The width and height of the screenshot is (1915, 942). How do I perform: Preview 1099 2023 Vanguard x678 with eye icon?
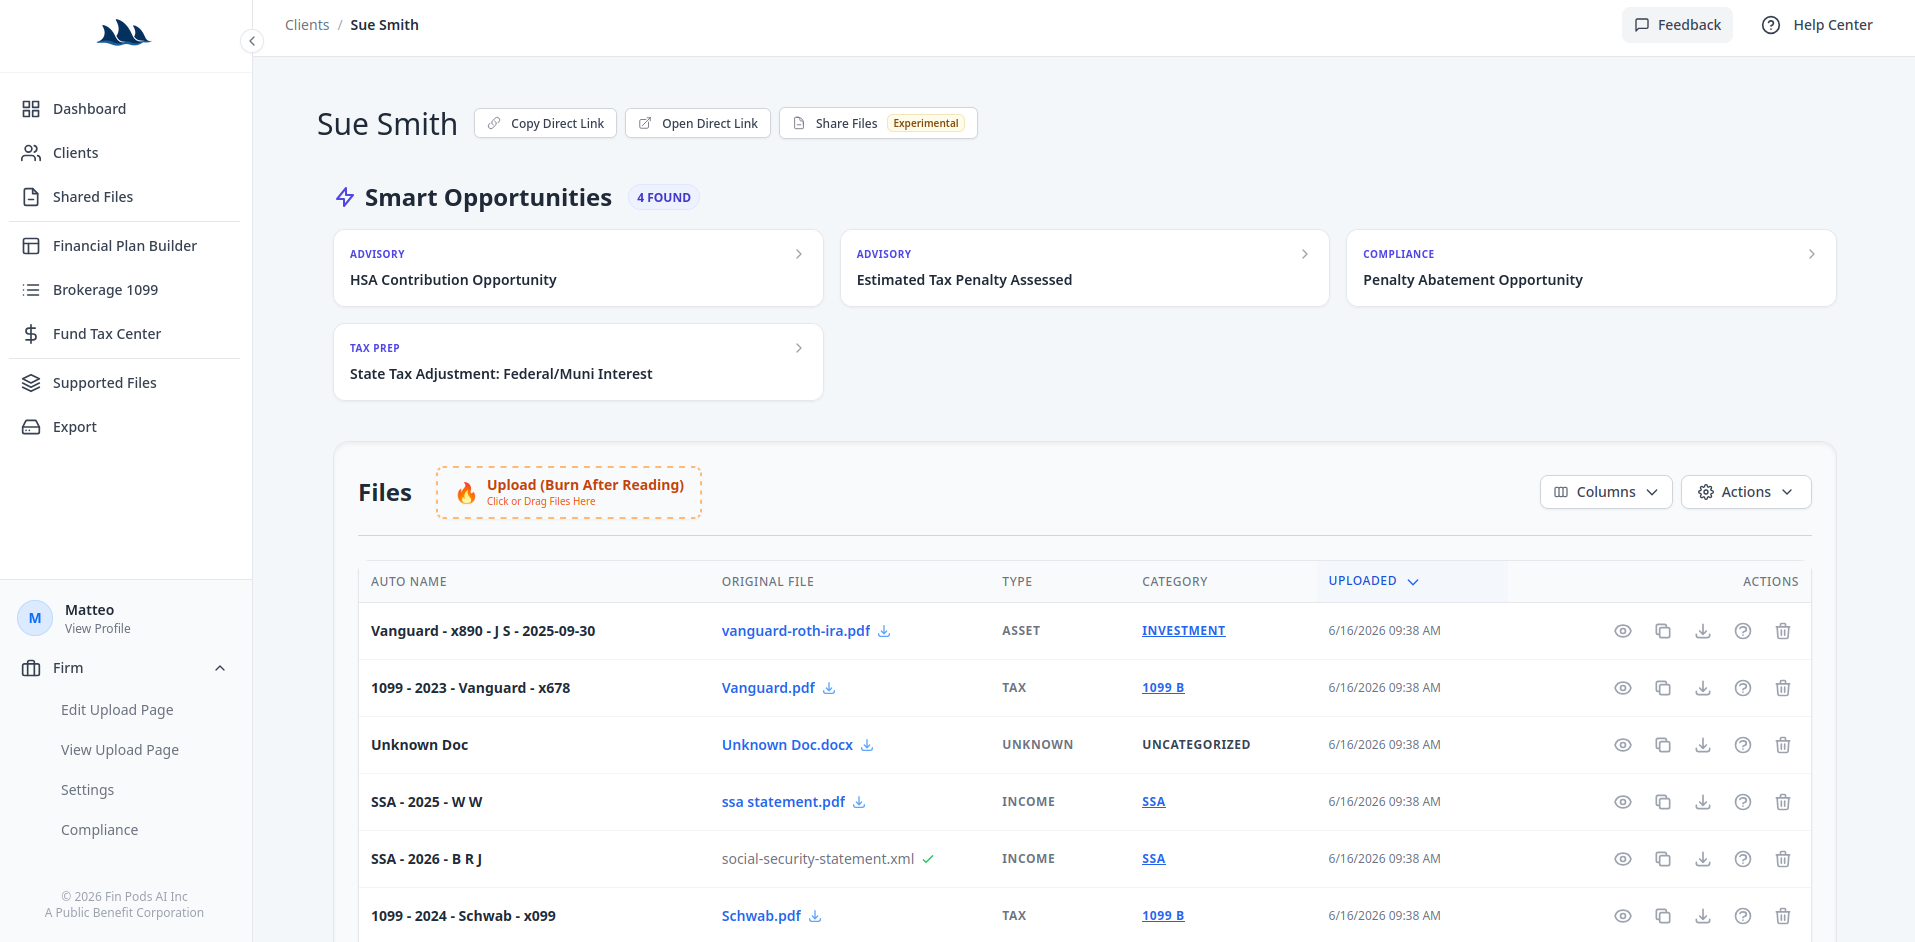tap(1623, 688)
